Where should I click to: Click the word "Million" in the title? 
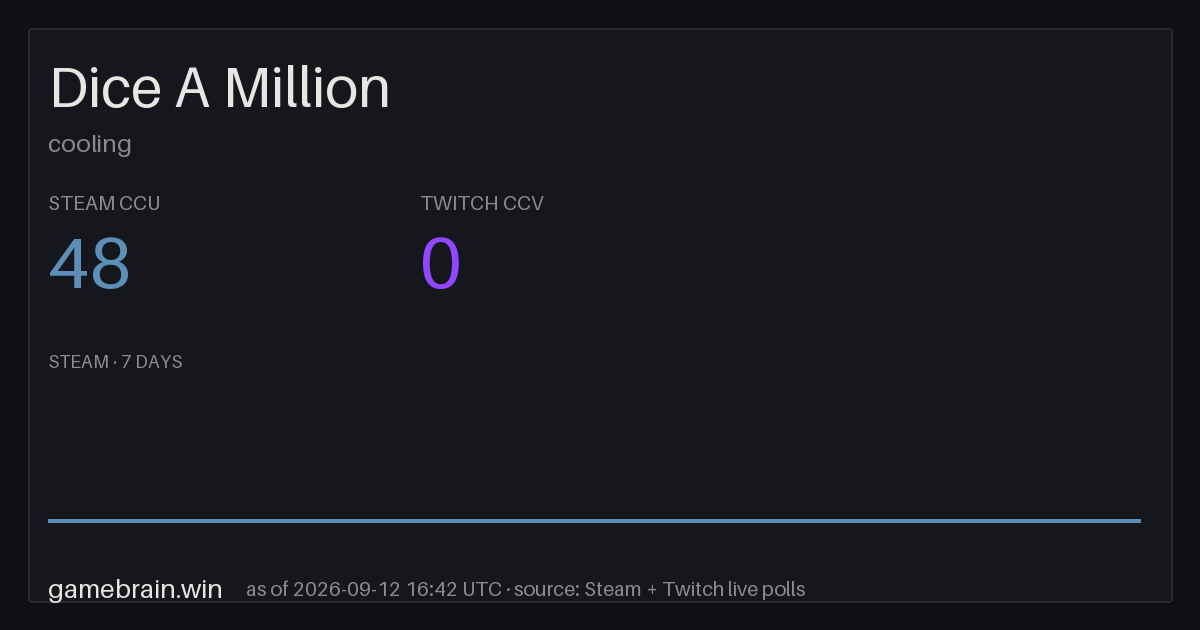click(307, 88)
